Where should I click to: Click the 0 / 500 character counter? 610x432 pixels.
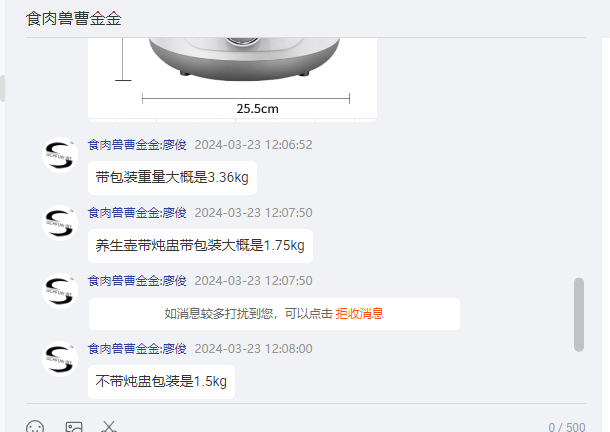(567, 427)
